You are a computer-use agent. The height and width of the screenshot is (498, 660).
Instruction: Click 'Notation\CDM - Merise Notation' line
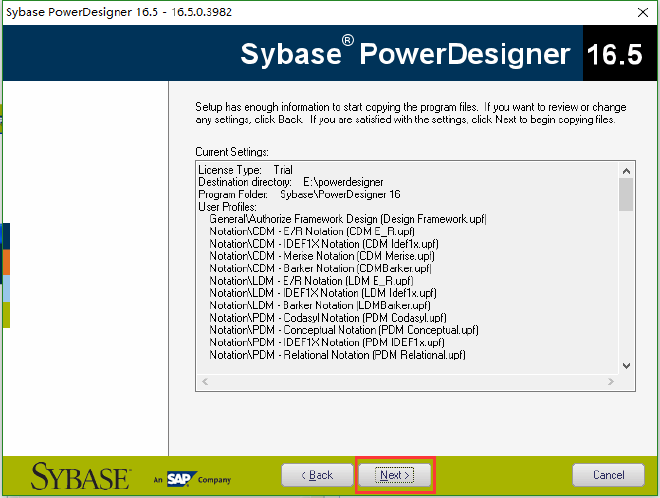(322, 256)
